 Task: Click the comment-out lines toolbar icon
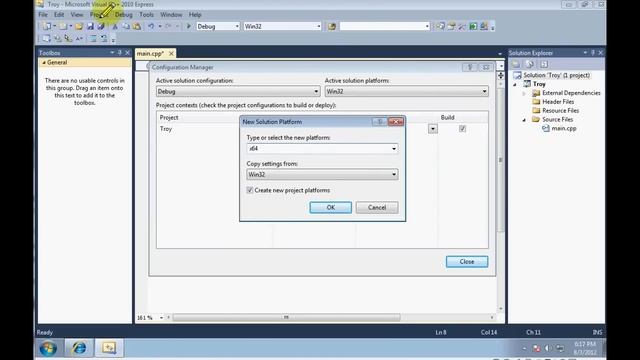click(x=93, y=39)
